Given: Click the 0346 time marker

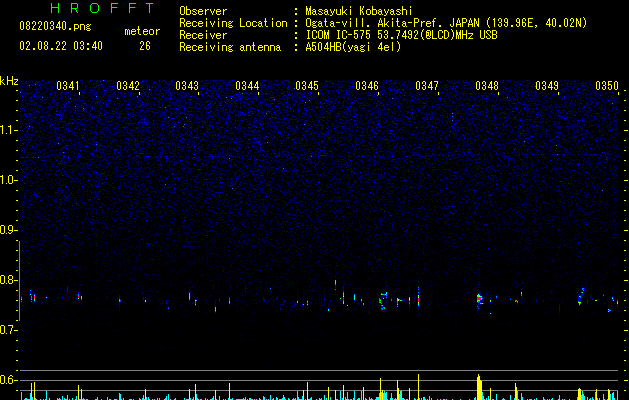Looking at the screenshot, I should click(x=367, y=86).
